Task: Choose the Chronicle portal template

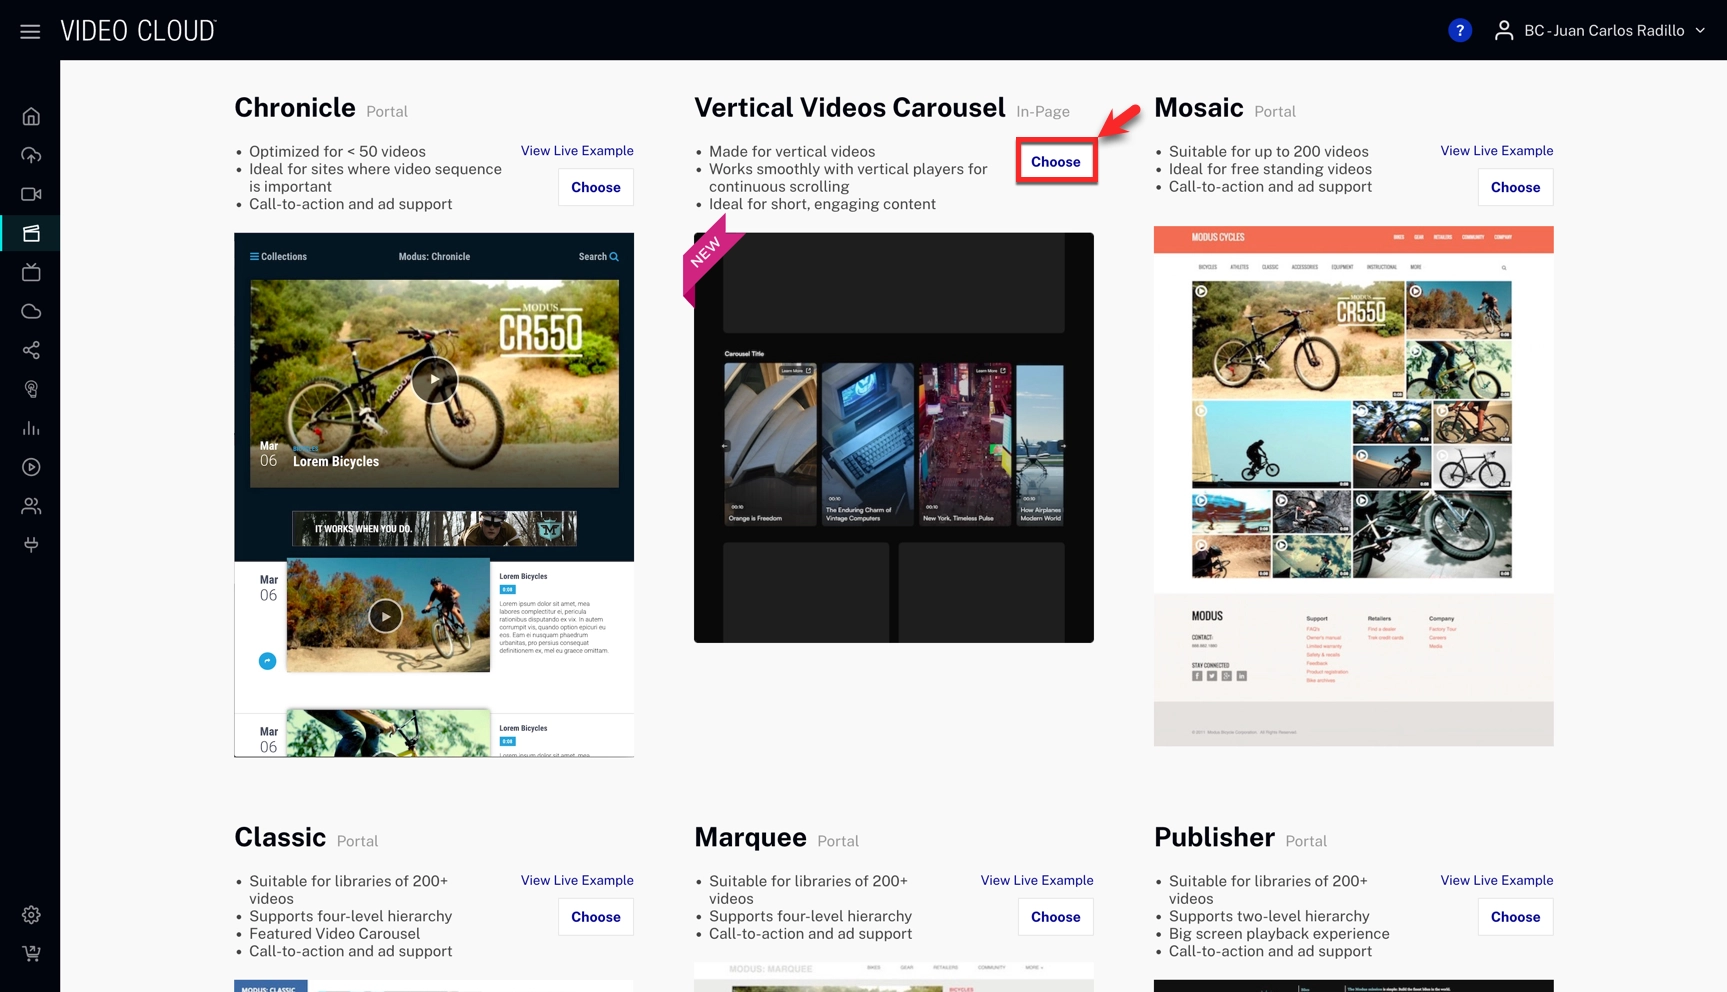Action: pos(595,187)
